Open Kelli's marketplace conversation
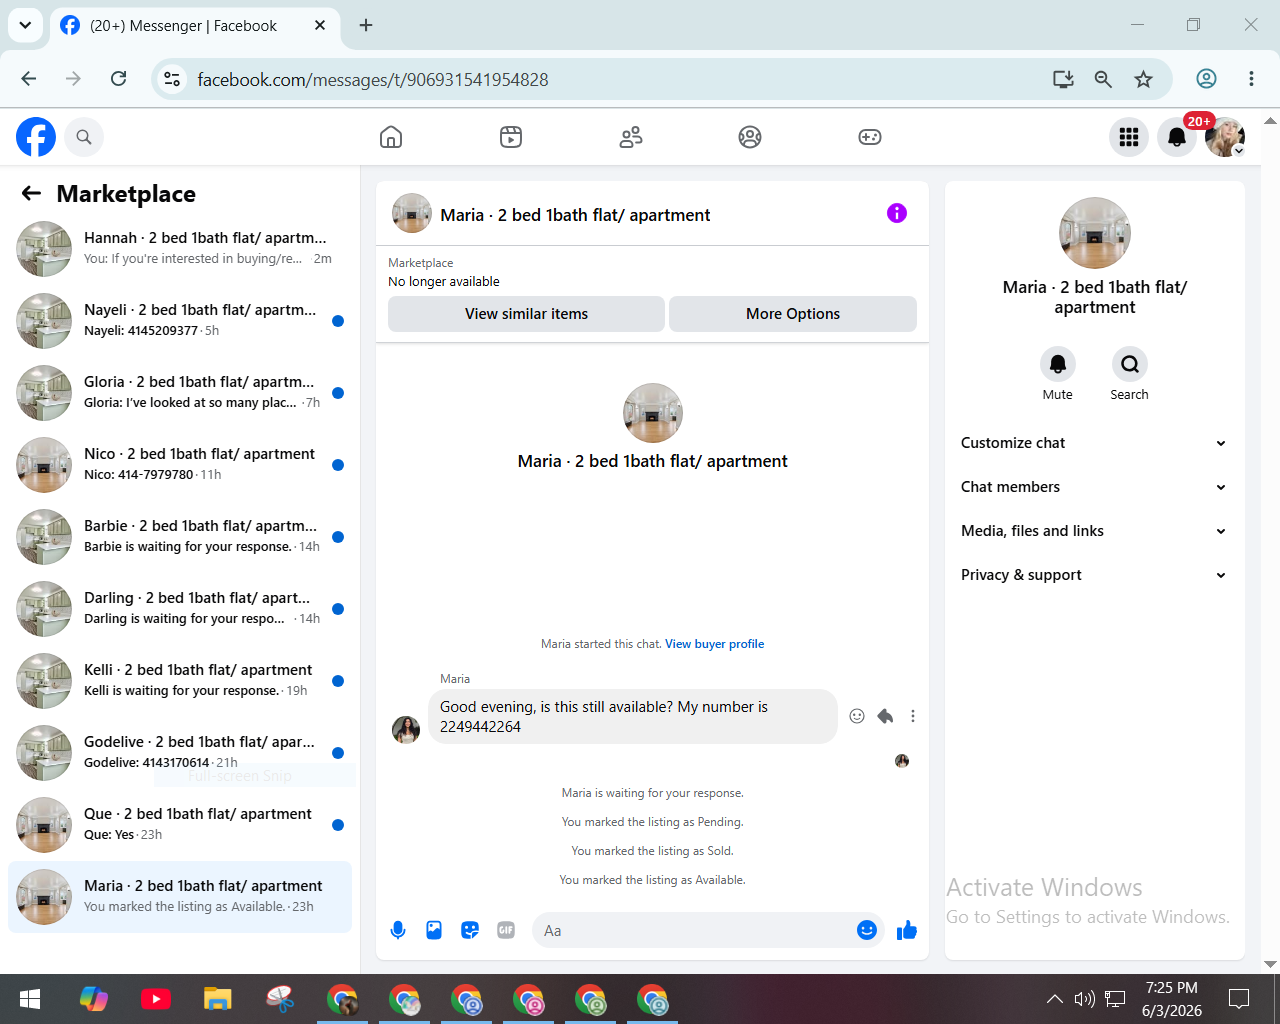 (x=180, y=681)
